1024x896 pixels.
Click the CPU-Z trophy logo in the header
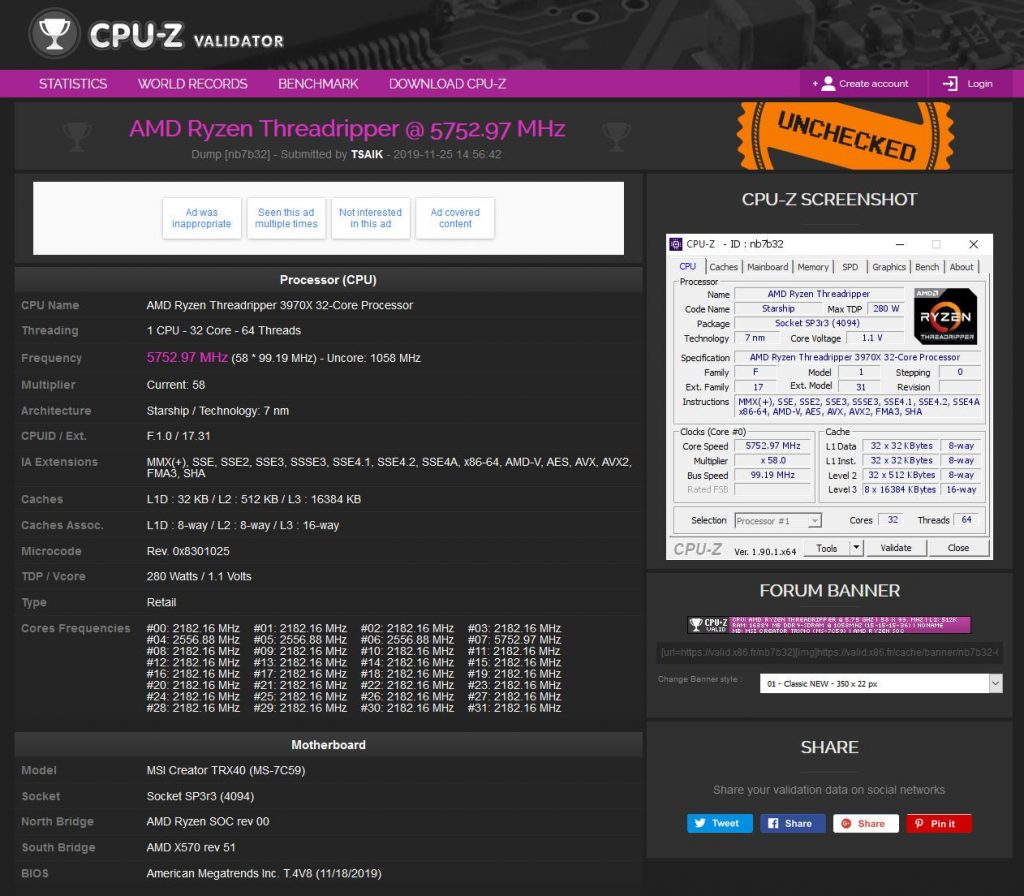54,33
